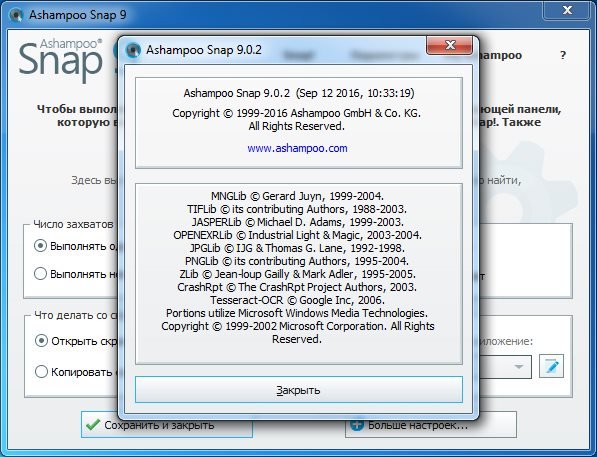597x457 pixels.
Task: Choose the "Открыть" screenshot radio option
Action: click(x=41, y=340)
